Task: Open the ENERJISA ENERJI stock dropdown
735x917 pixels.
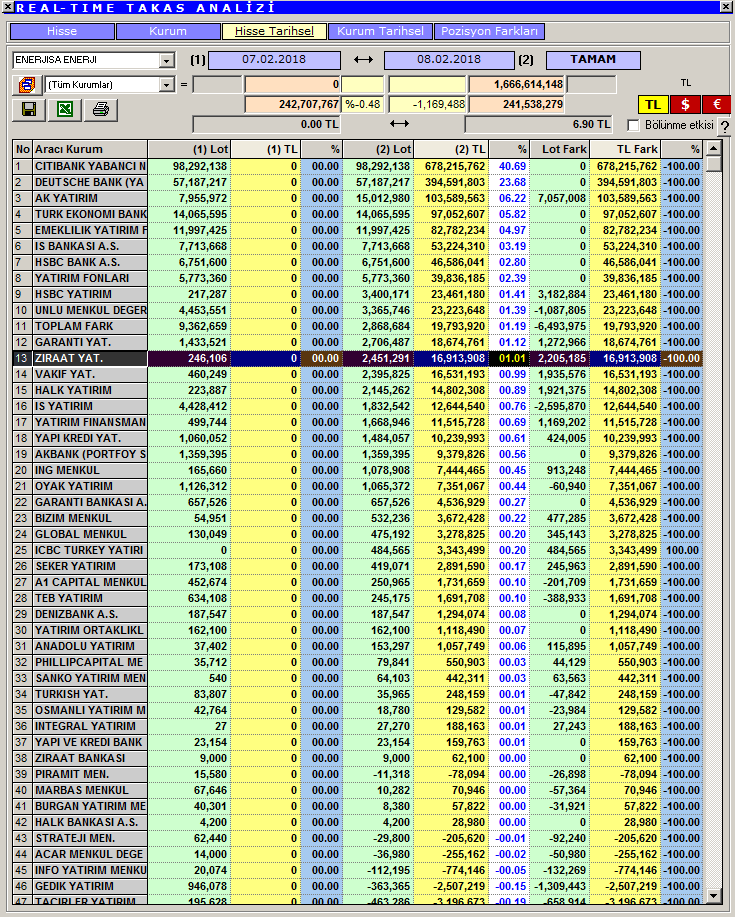Action: click(x=167, y=60)
